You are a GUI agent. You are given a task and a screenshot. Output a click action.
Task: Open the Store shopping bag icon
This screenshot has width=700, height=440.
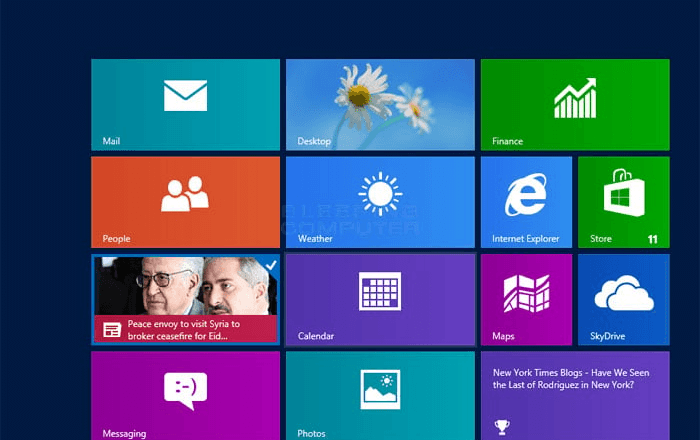click(624, 192)
